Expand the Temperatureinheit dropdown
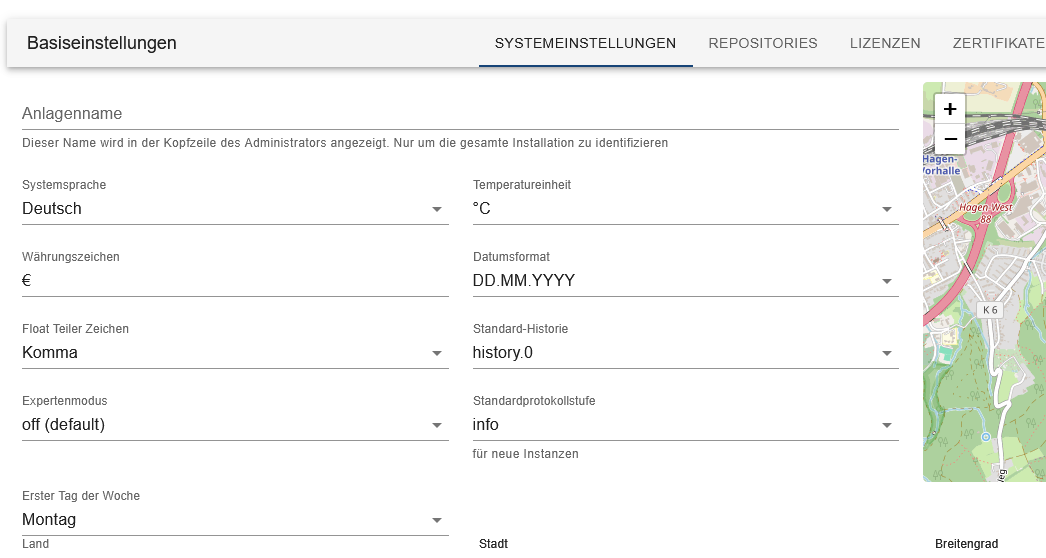This screenshot has height=558, width=1046. [684, 209]
